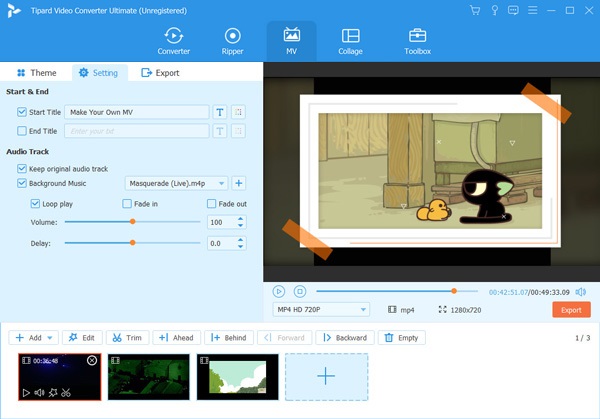Click the register key icon

(494, 10)
